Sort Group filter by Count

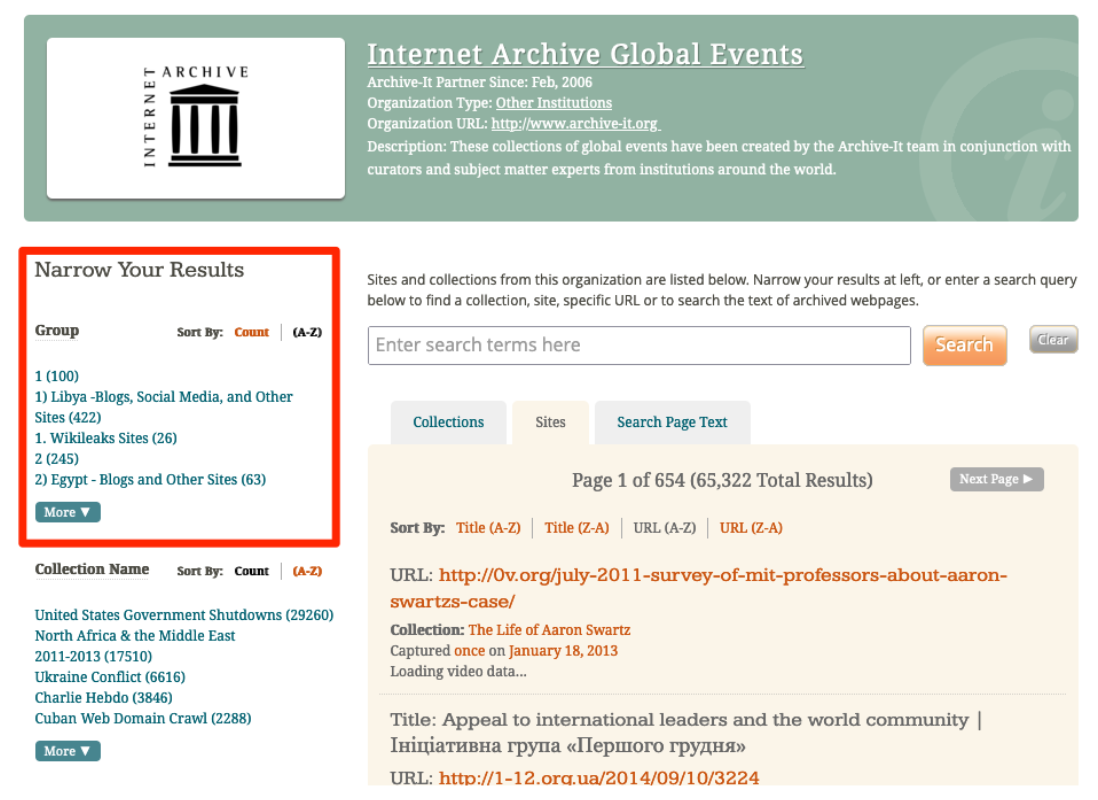click(251, 332)
